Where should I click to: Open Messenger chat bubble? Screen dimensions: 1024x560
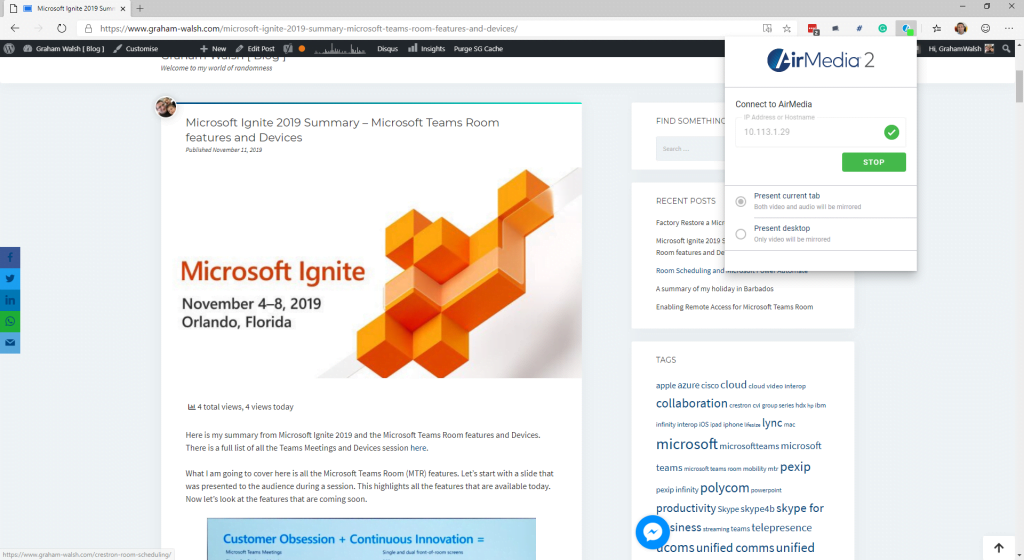pyautogui.click(x=652, y=532)
